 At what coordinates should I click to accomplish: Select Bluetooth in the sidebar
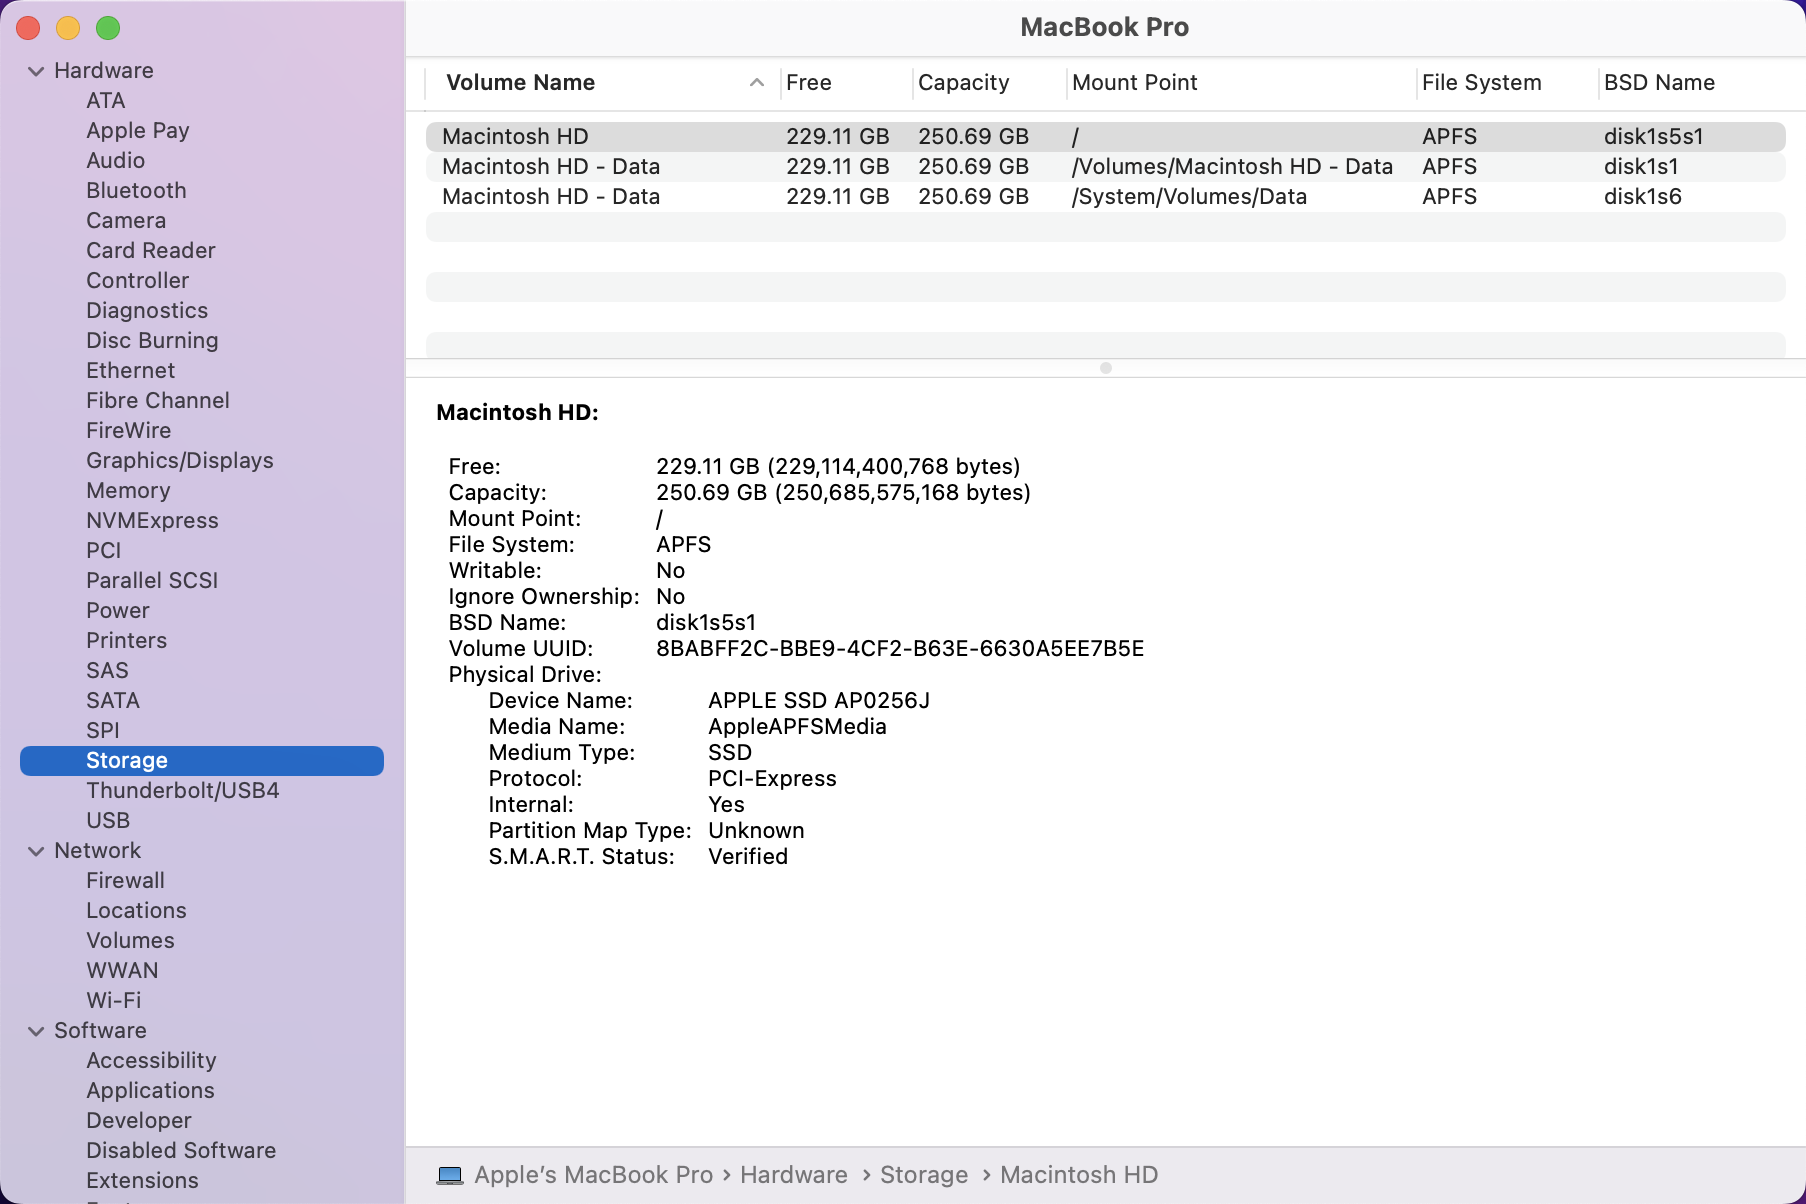pos(136,191)
